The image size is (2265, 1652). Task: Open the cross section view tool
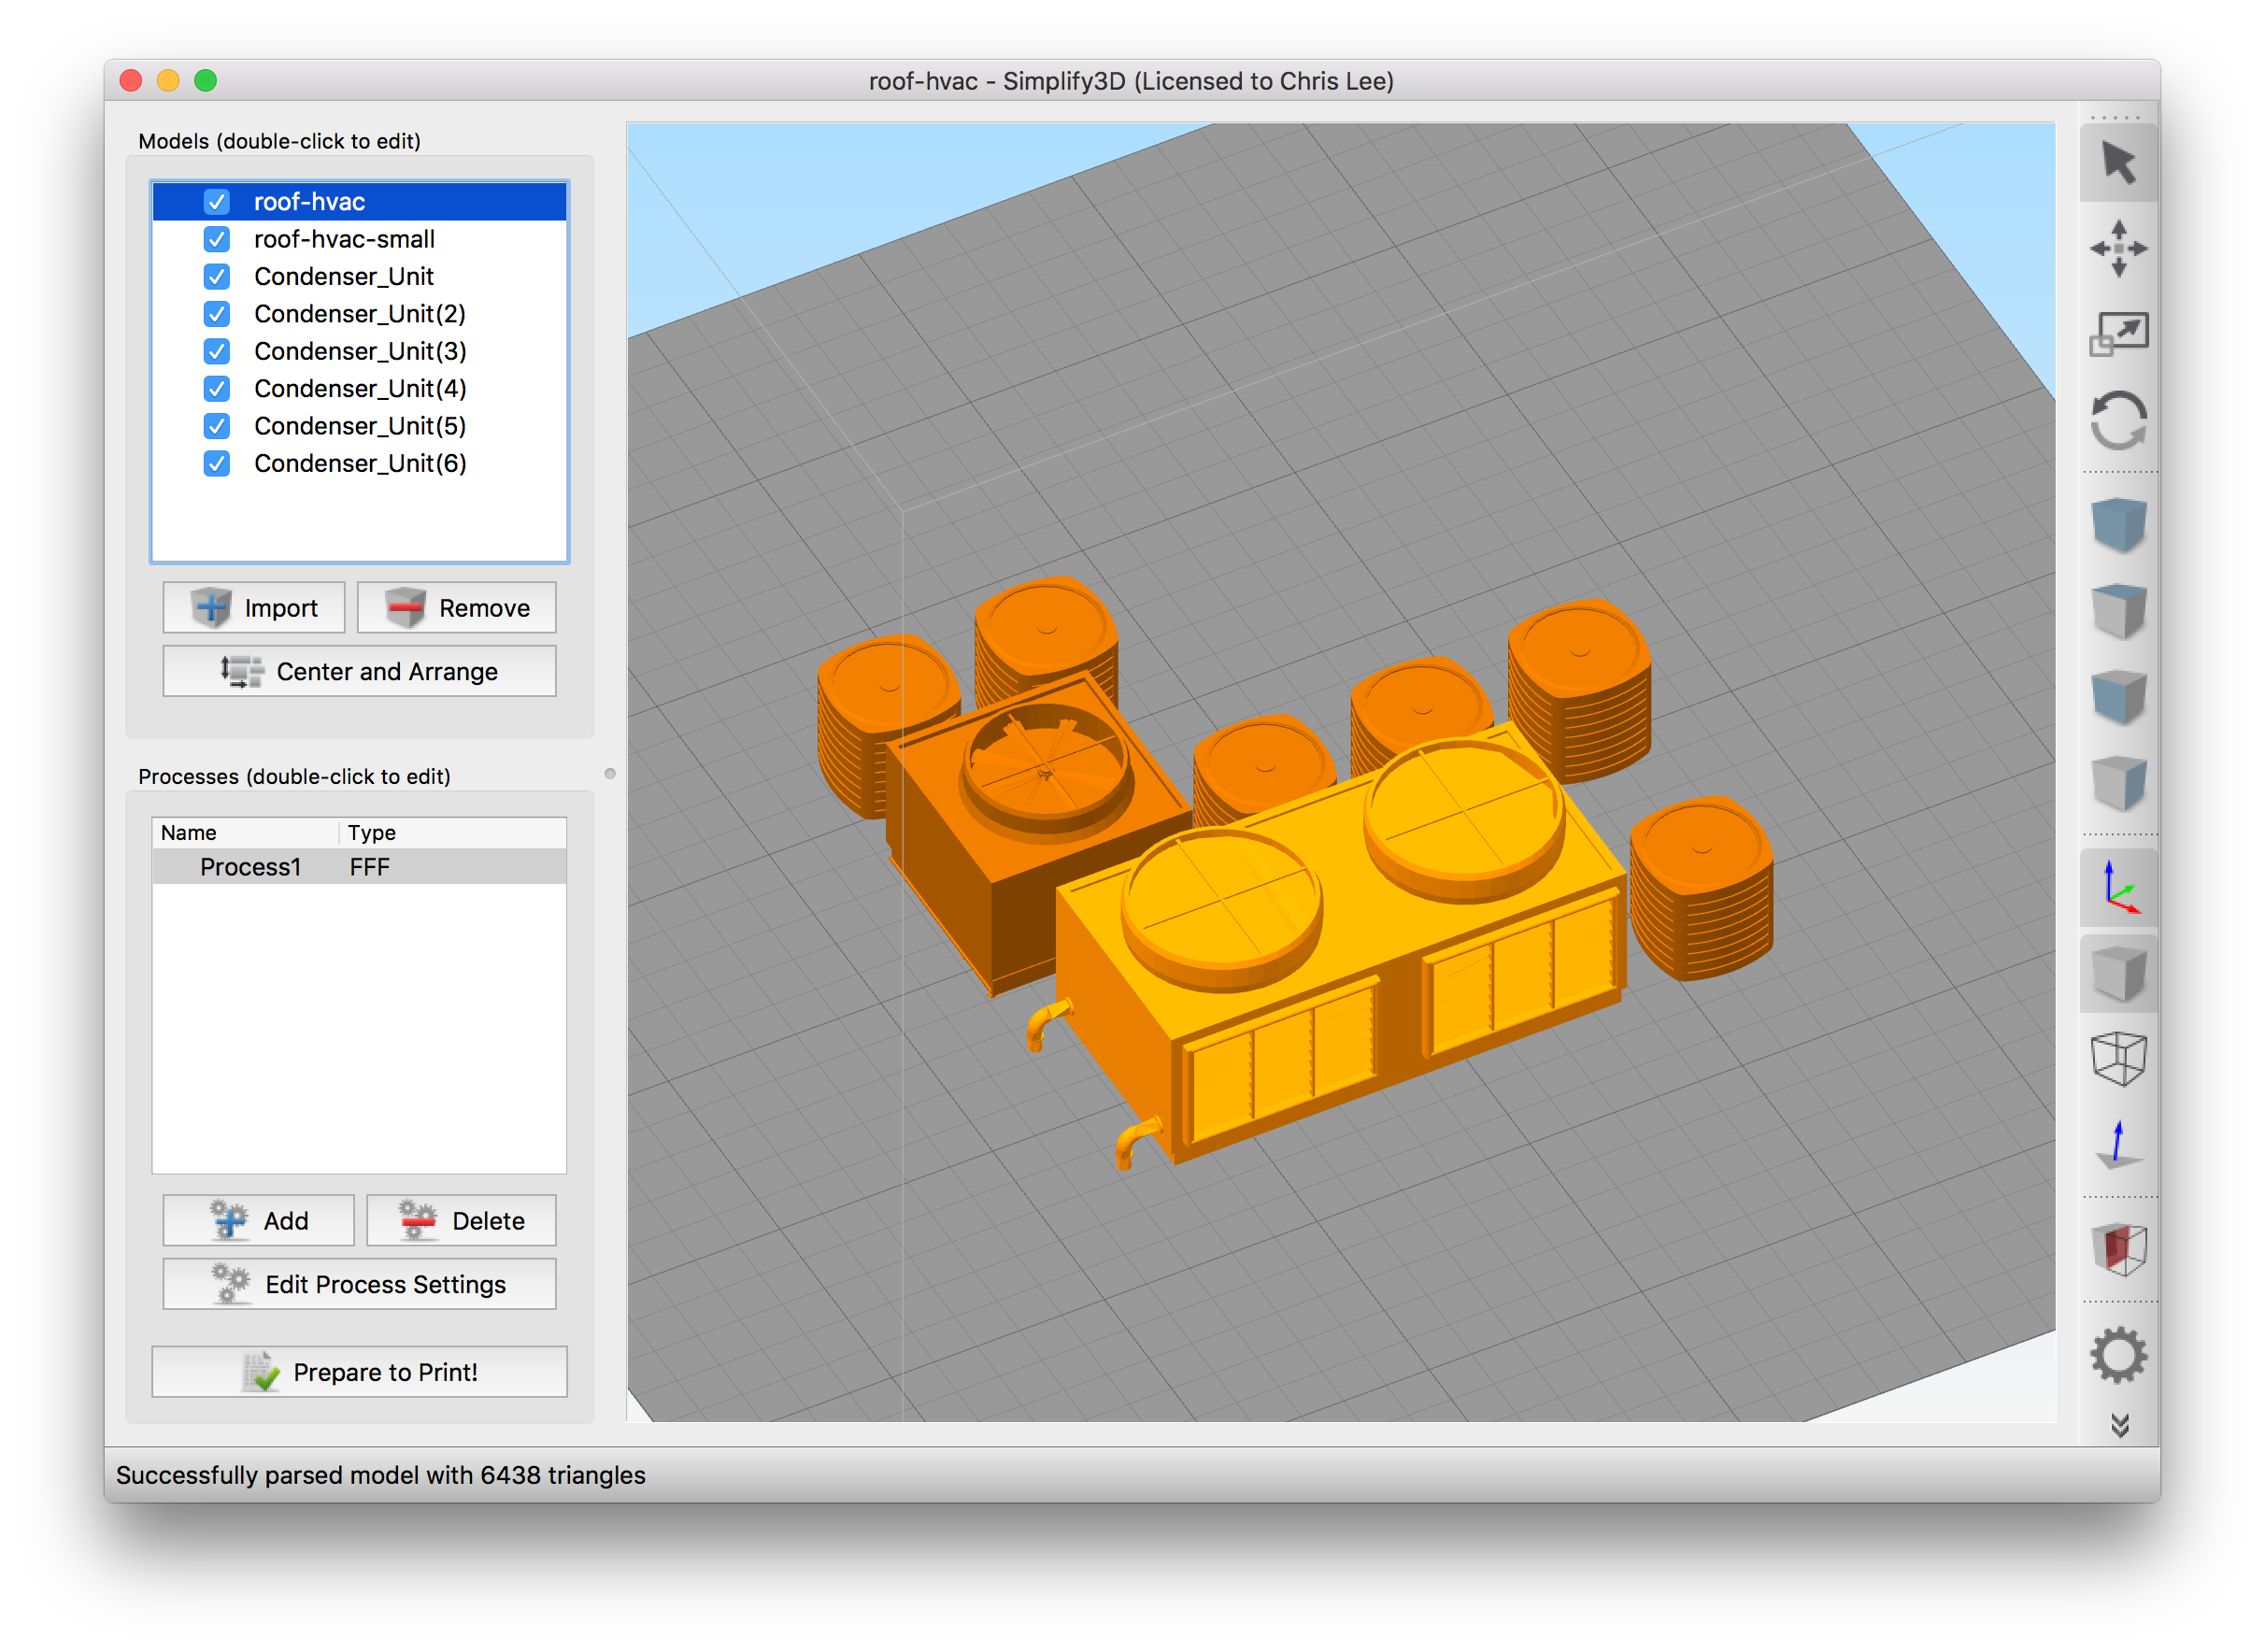pyautogui.click(x=2118, y=1248)
